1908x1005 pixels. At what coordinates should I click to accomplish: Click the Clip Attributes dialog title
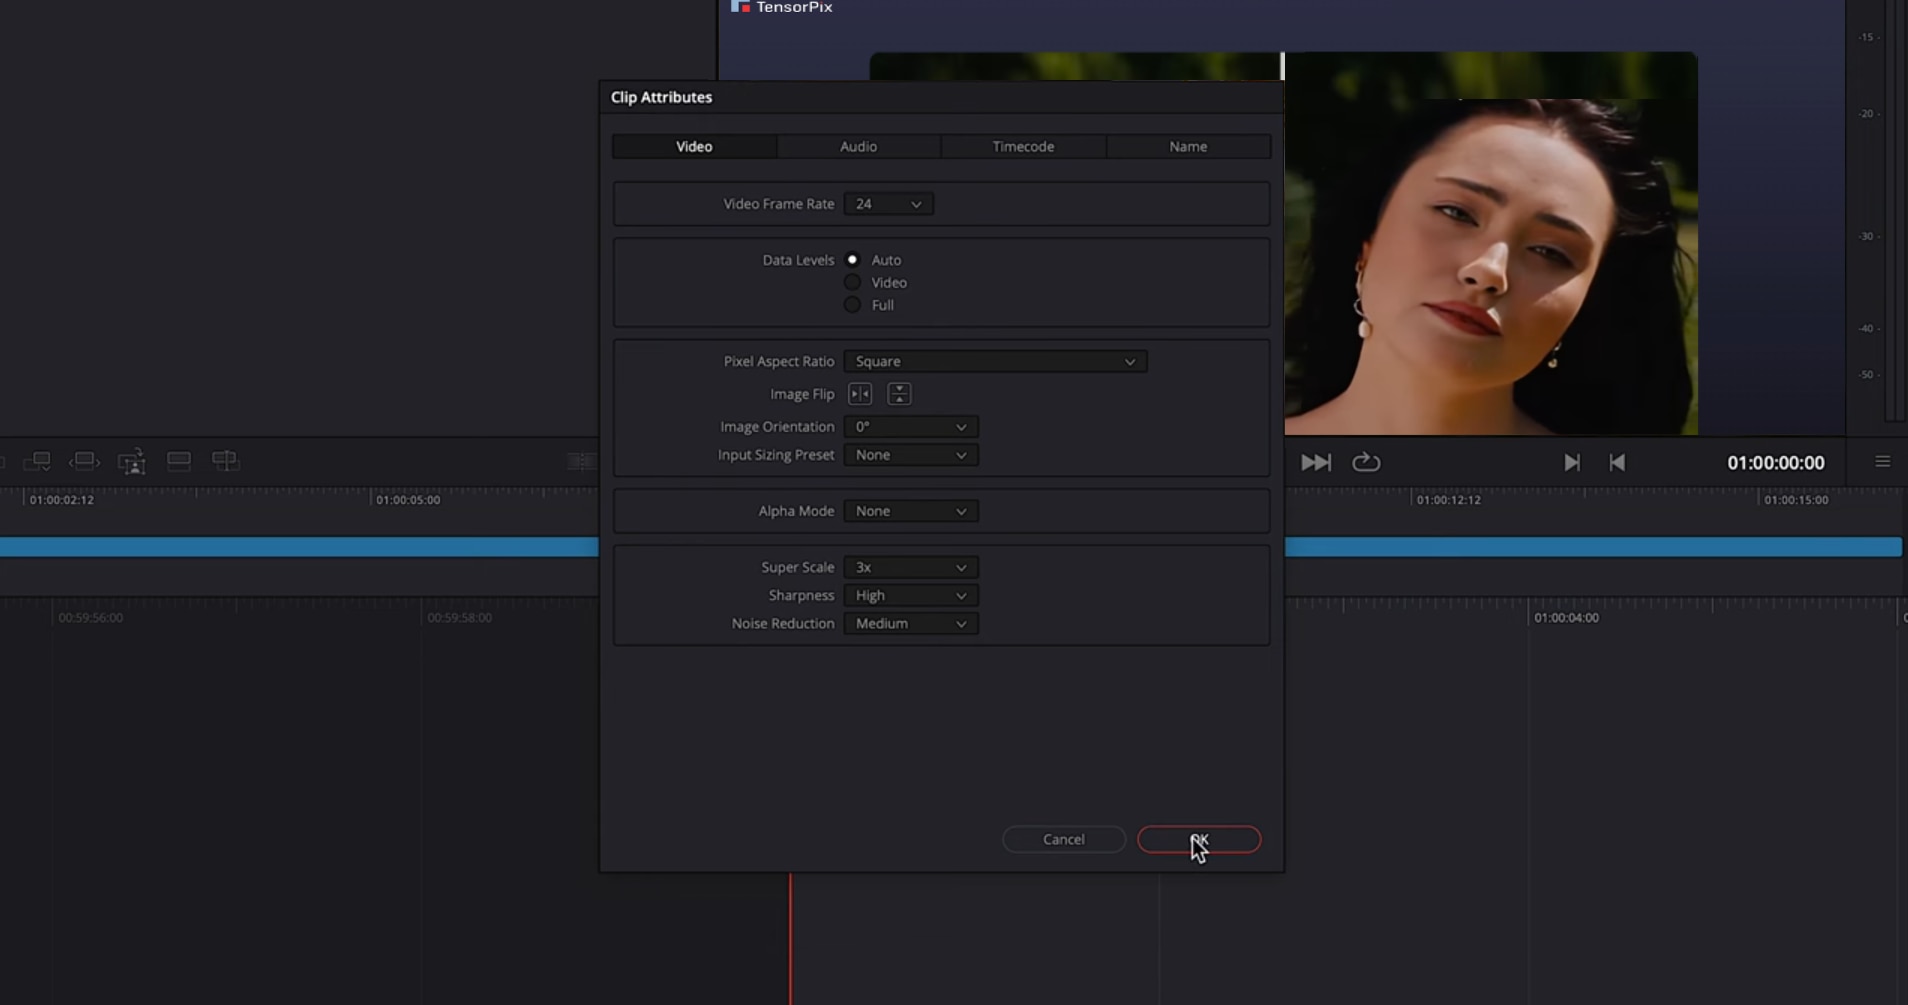coord(661,97)
